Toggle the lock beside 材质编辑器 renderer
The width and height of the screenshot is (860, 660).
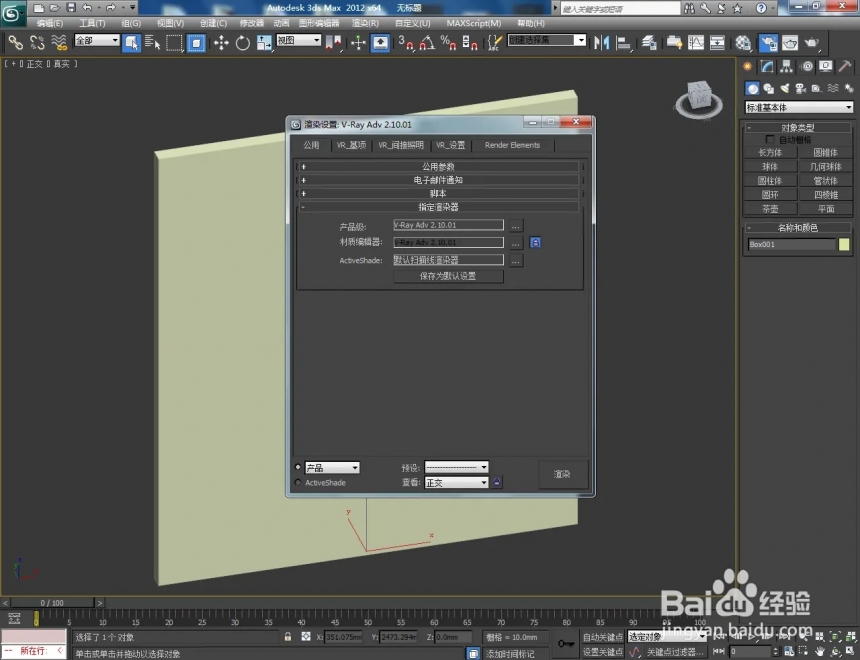pos(535,242)
